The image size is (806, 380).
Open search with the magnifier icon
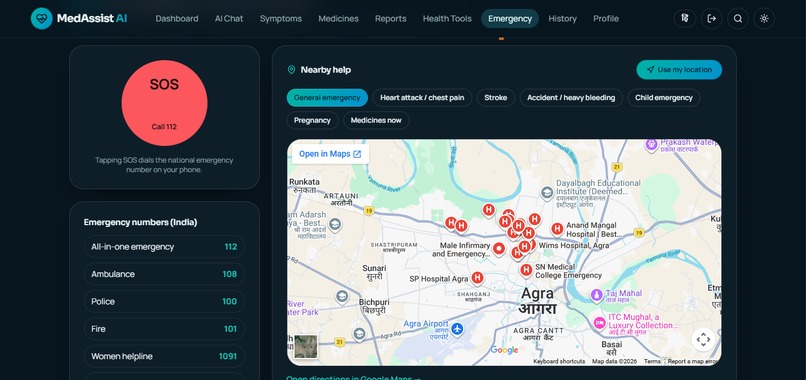[738, 19]
